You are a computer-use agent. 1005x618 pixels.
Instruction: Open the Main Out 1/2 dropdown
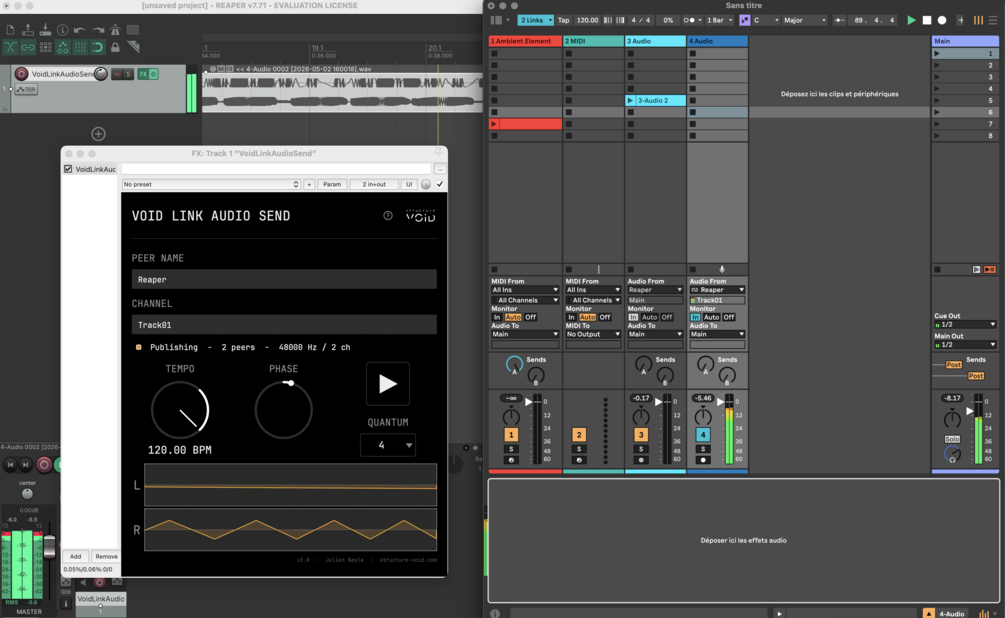[x=965, y=345]
